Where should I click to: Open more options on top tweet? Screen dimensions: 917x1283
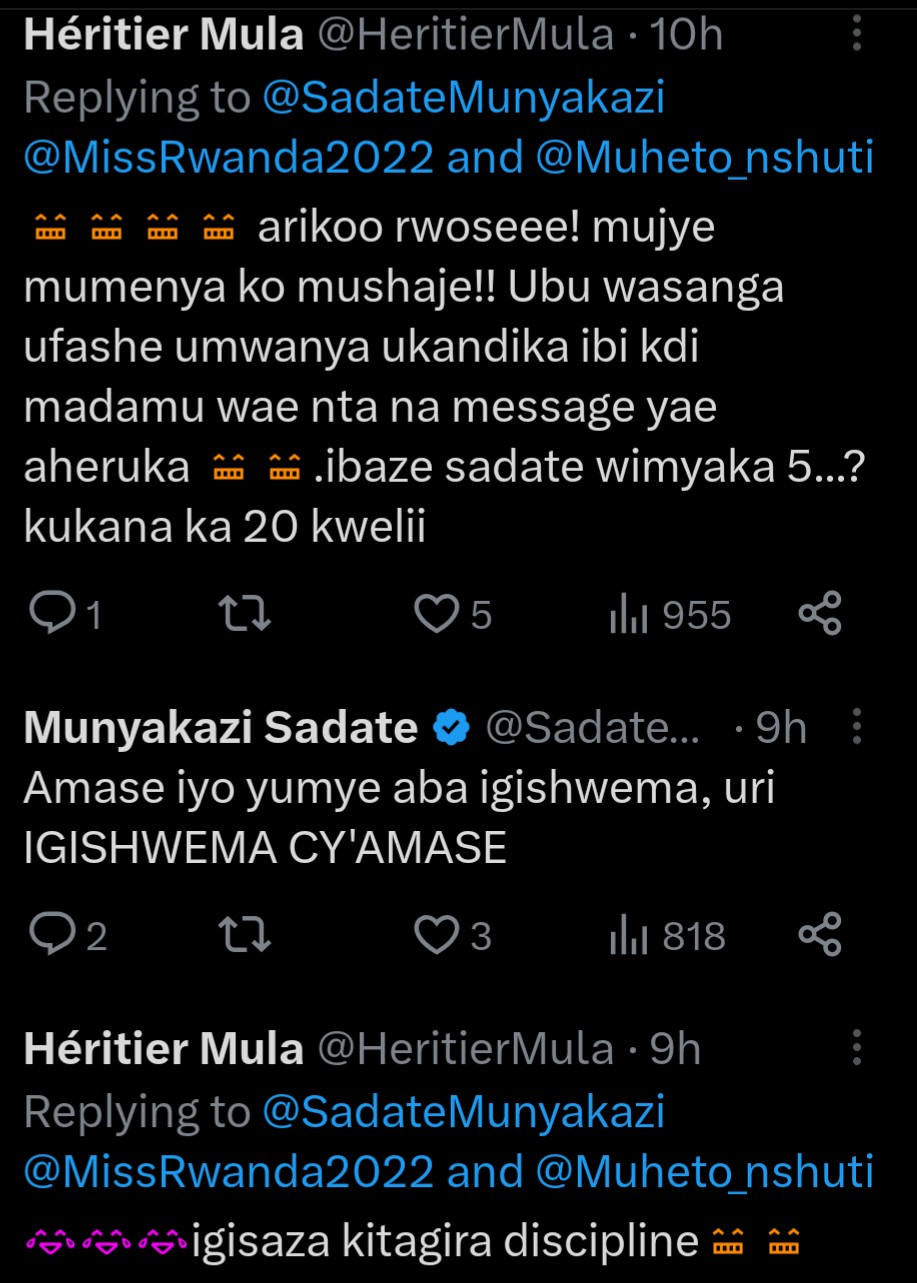pyautogui.click(x=856, y=37)
